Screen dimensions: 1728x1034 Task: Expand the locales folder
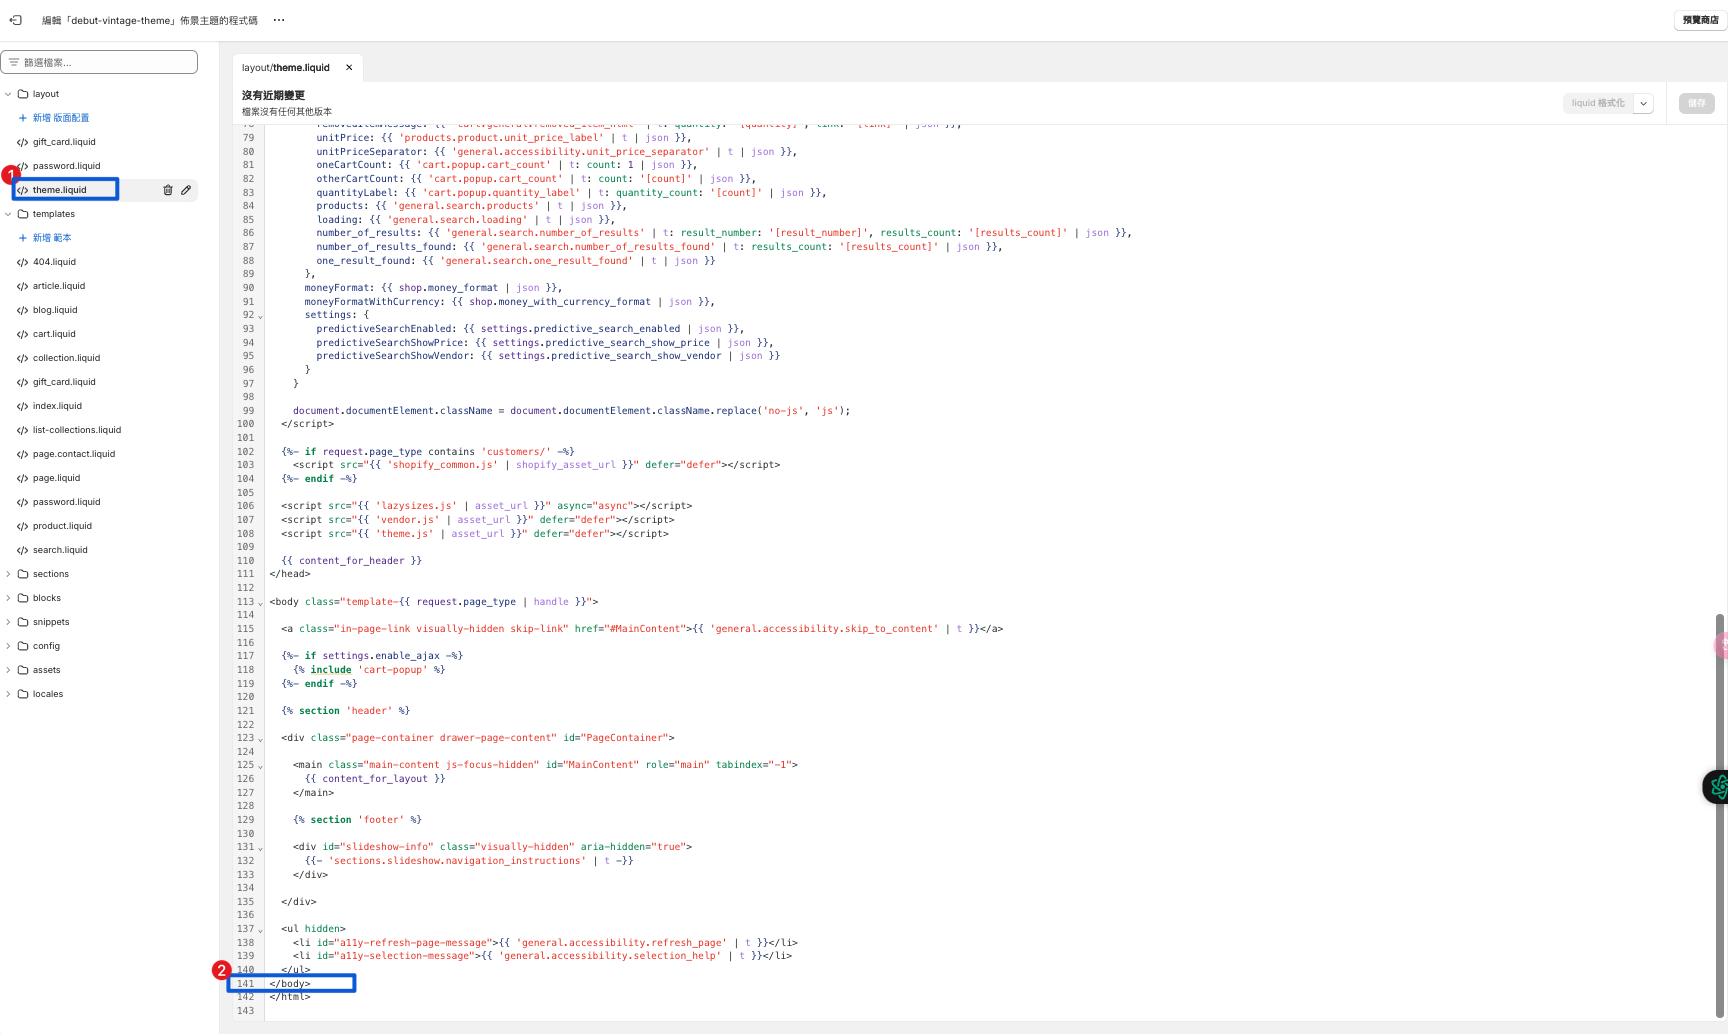9,694
